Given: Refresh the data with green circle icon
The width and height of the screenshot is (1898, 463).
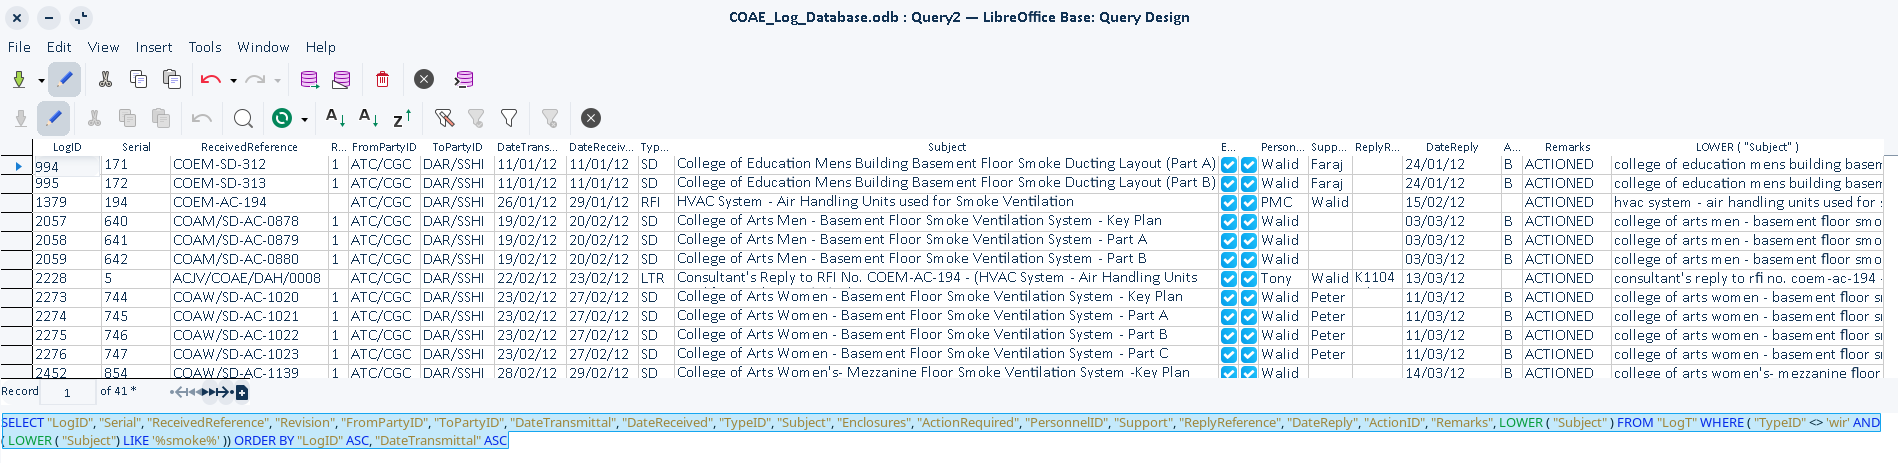Looking at the screenshot, I should [283, 119].
